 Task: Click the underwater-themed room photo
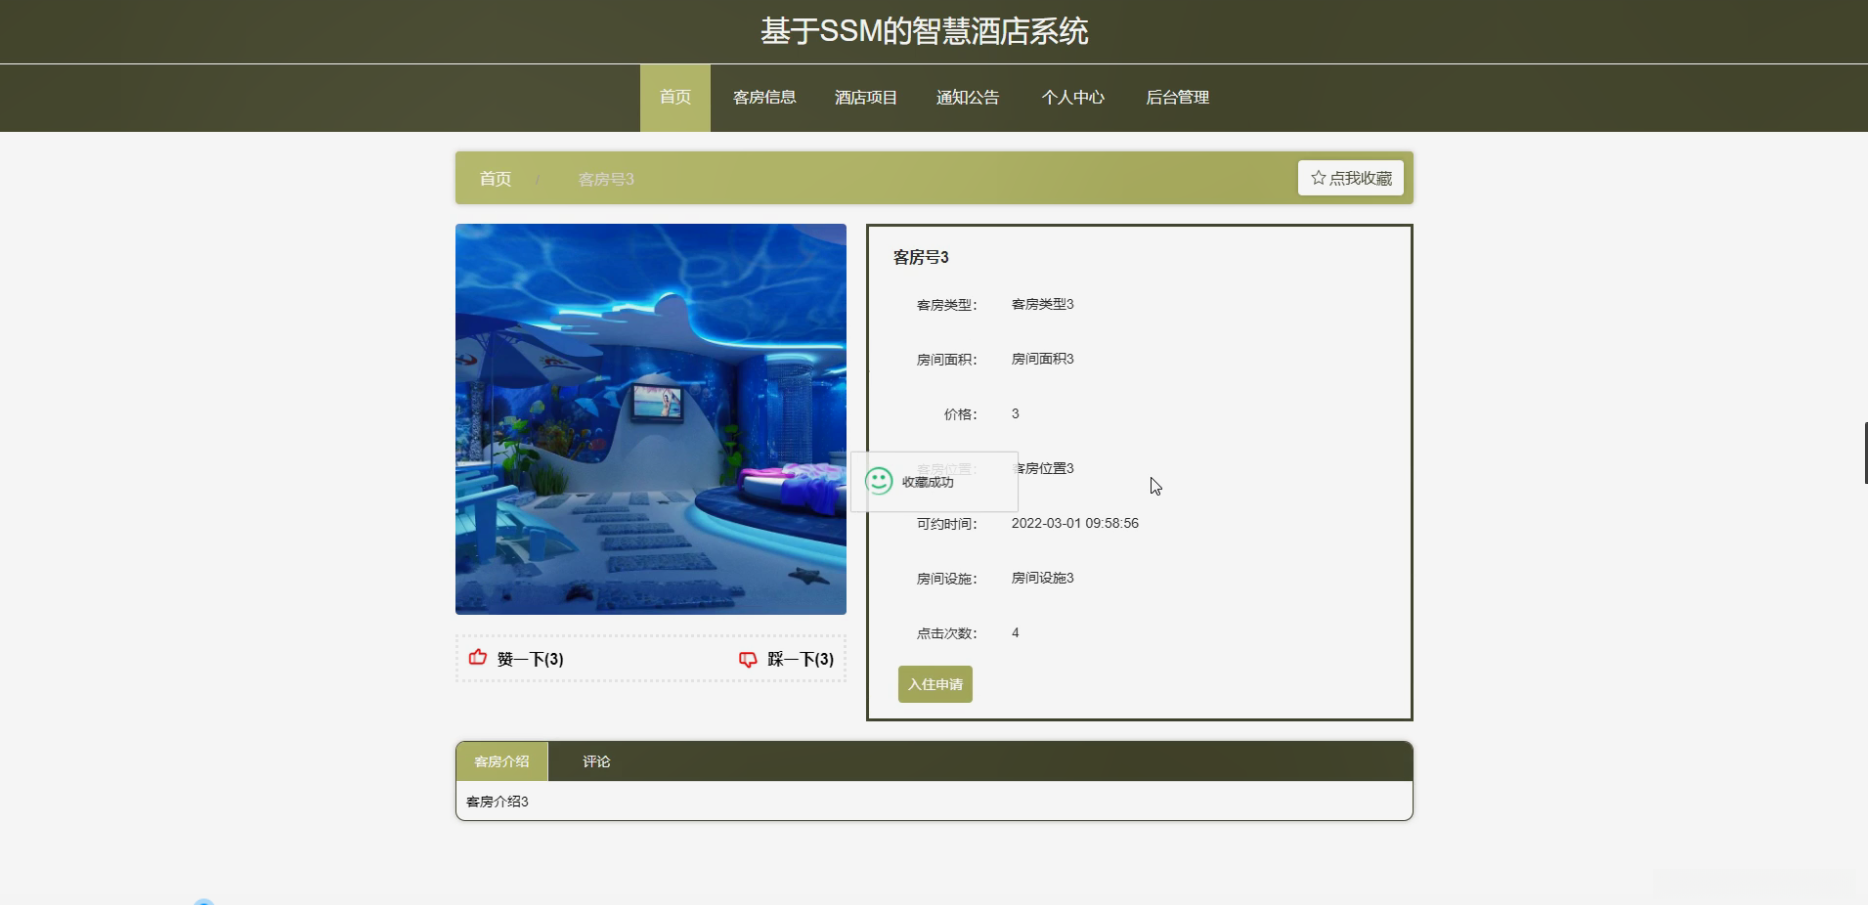coord(651,419)
